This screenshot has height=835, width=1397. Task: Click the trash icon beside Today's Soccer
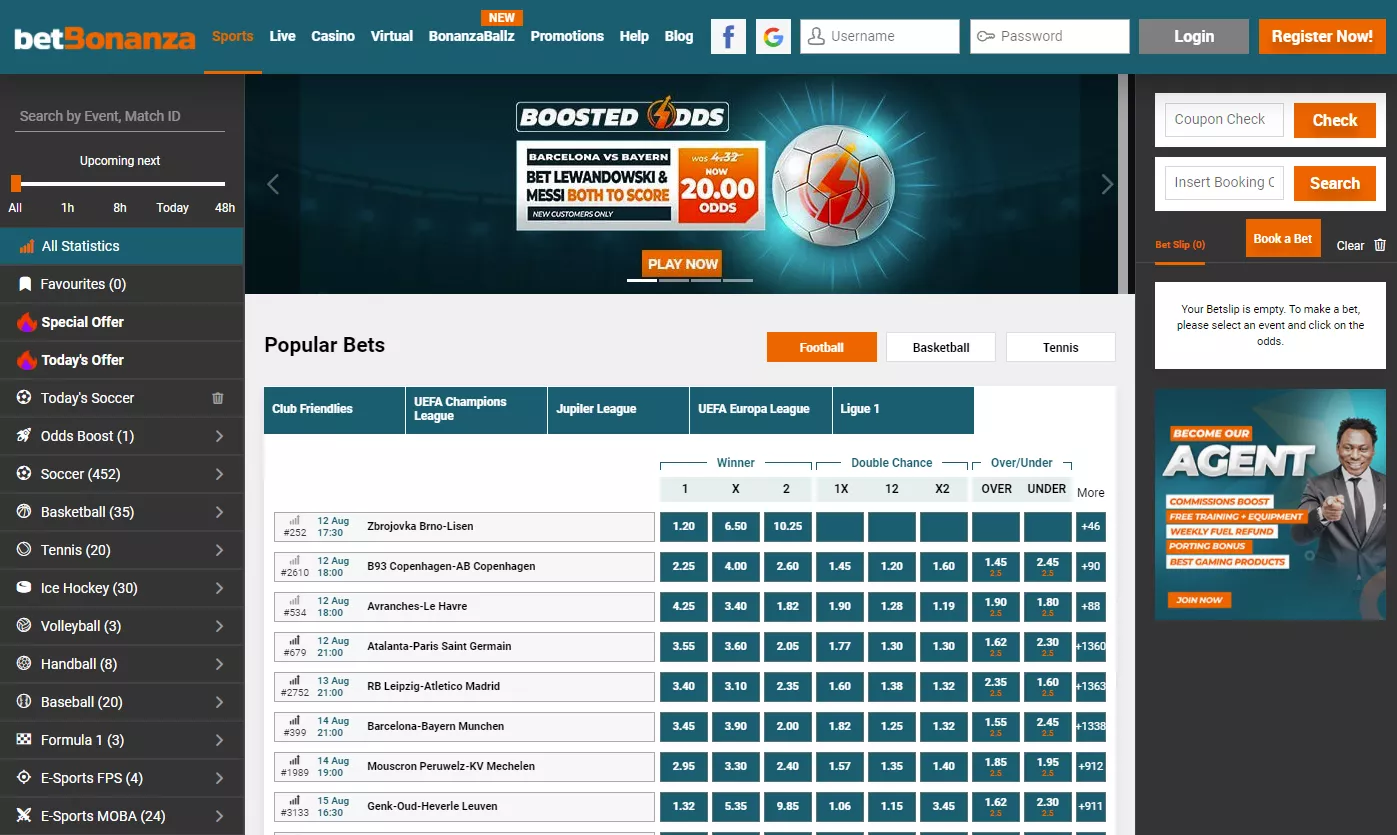(x=217, y=397)
